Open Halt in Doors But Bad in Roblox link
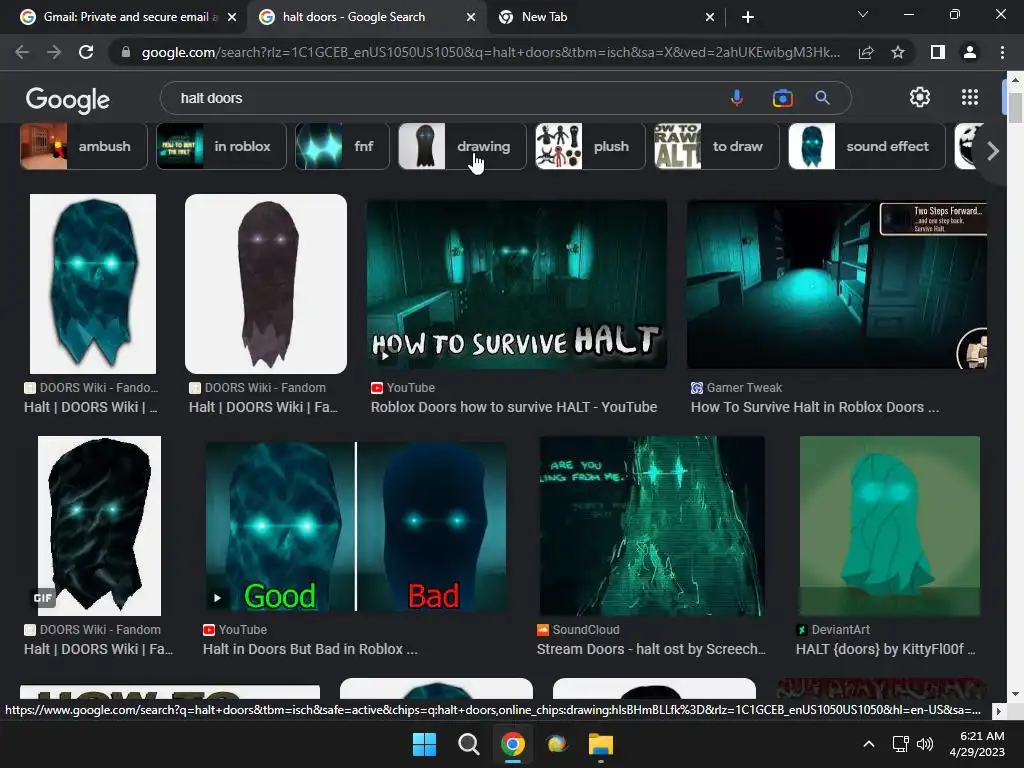The width and height of the screenshot is (1024, 768). (310, 649)
